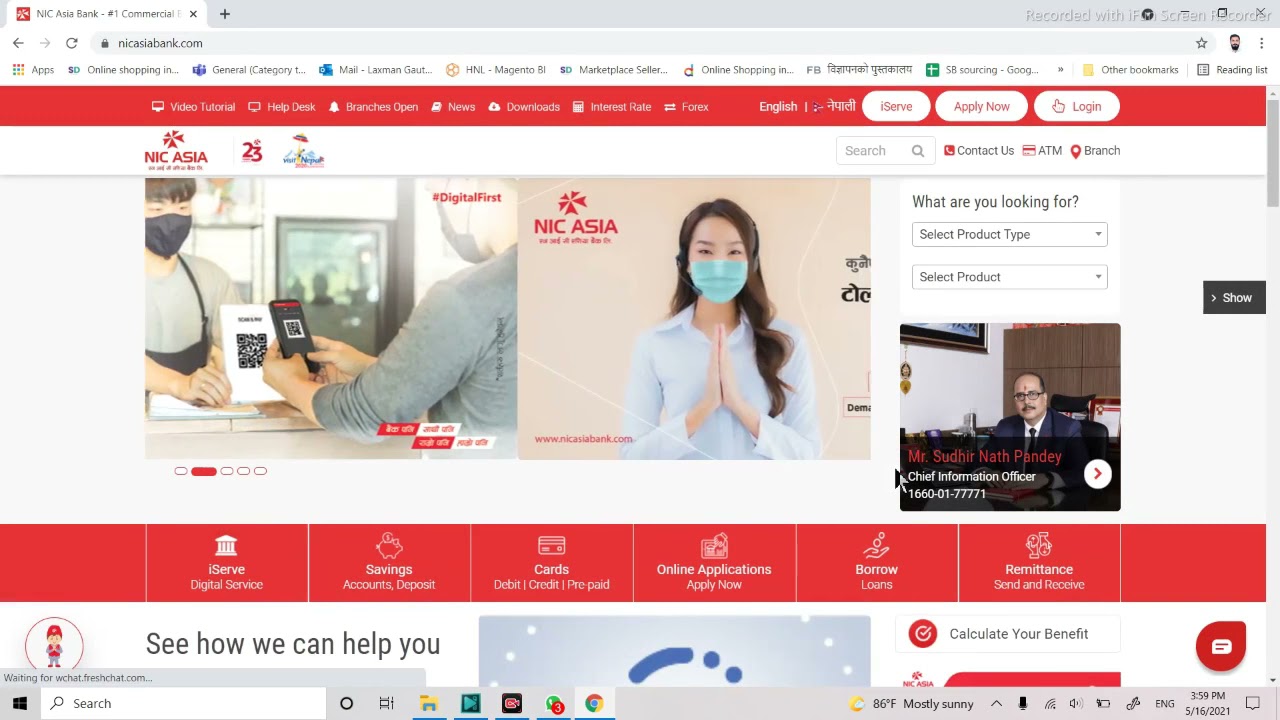Screen dimensions: 1280x720
Task: Open the Other bookmarks folder
Action: click(1130, 70)
